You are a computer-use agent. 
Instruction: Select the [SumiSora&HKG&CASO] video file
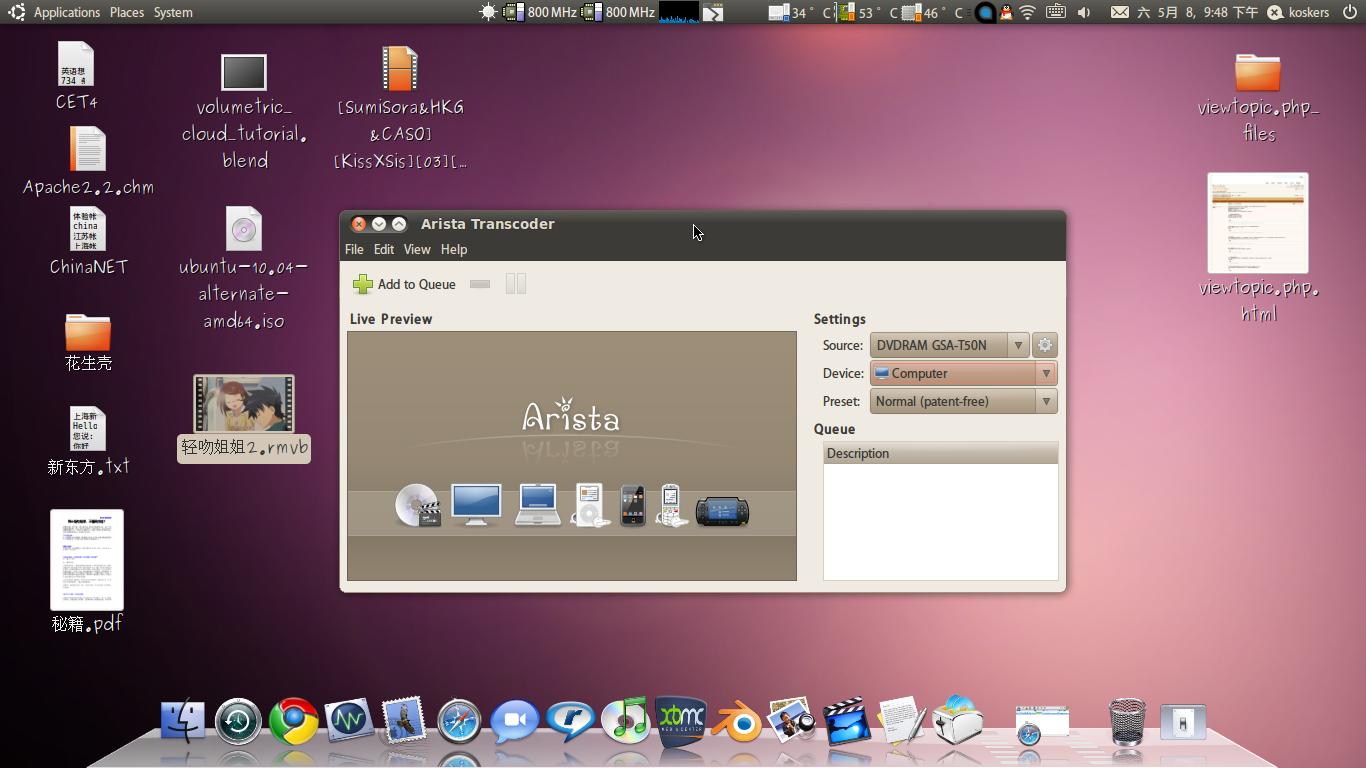(x=400, y=108)
